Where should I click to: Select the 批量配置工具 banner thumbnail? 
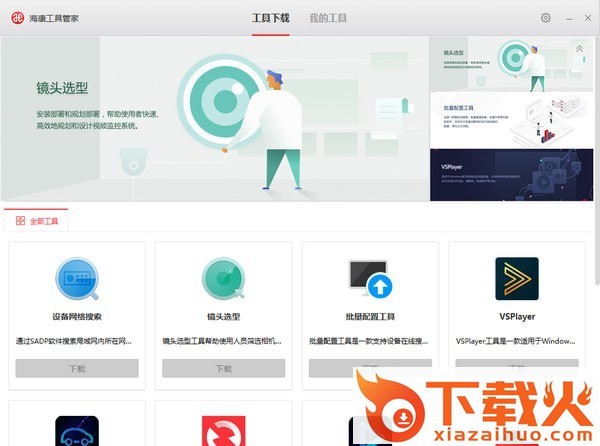(512, 120)
